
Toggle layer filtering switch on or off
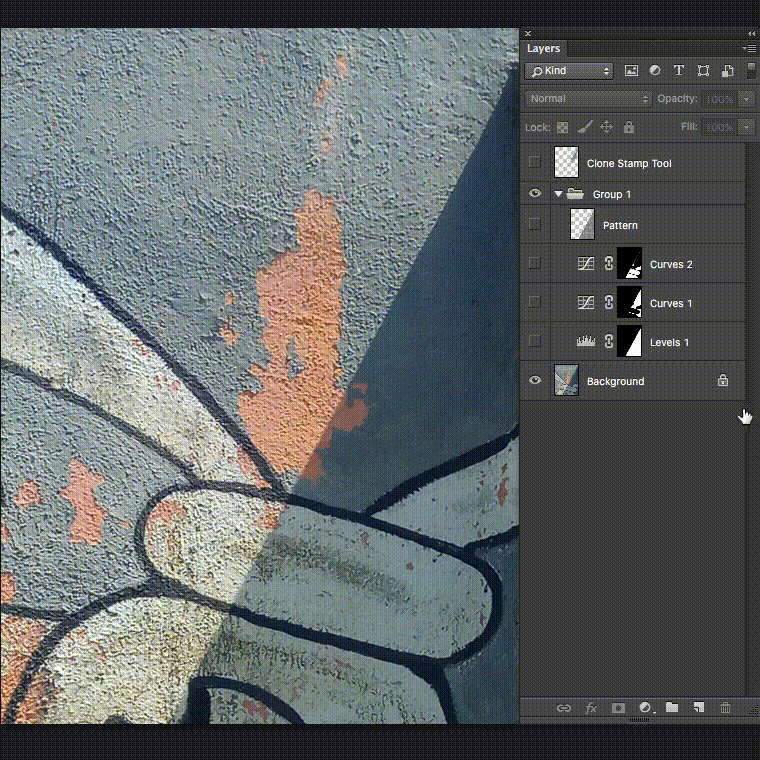coord(751,70)
